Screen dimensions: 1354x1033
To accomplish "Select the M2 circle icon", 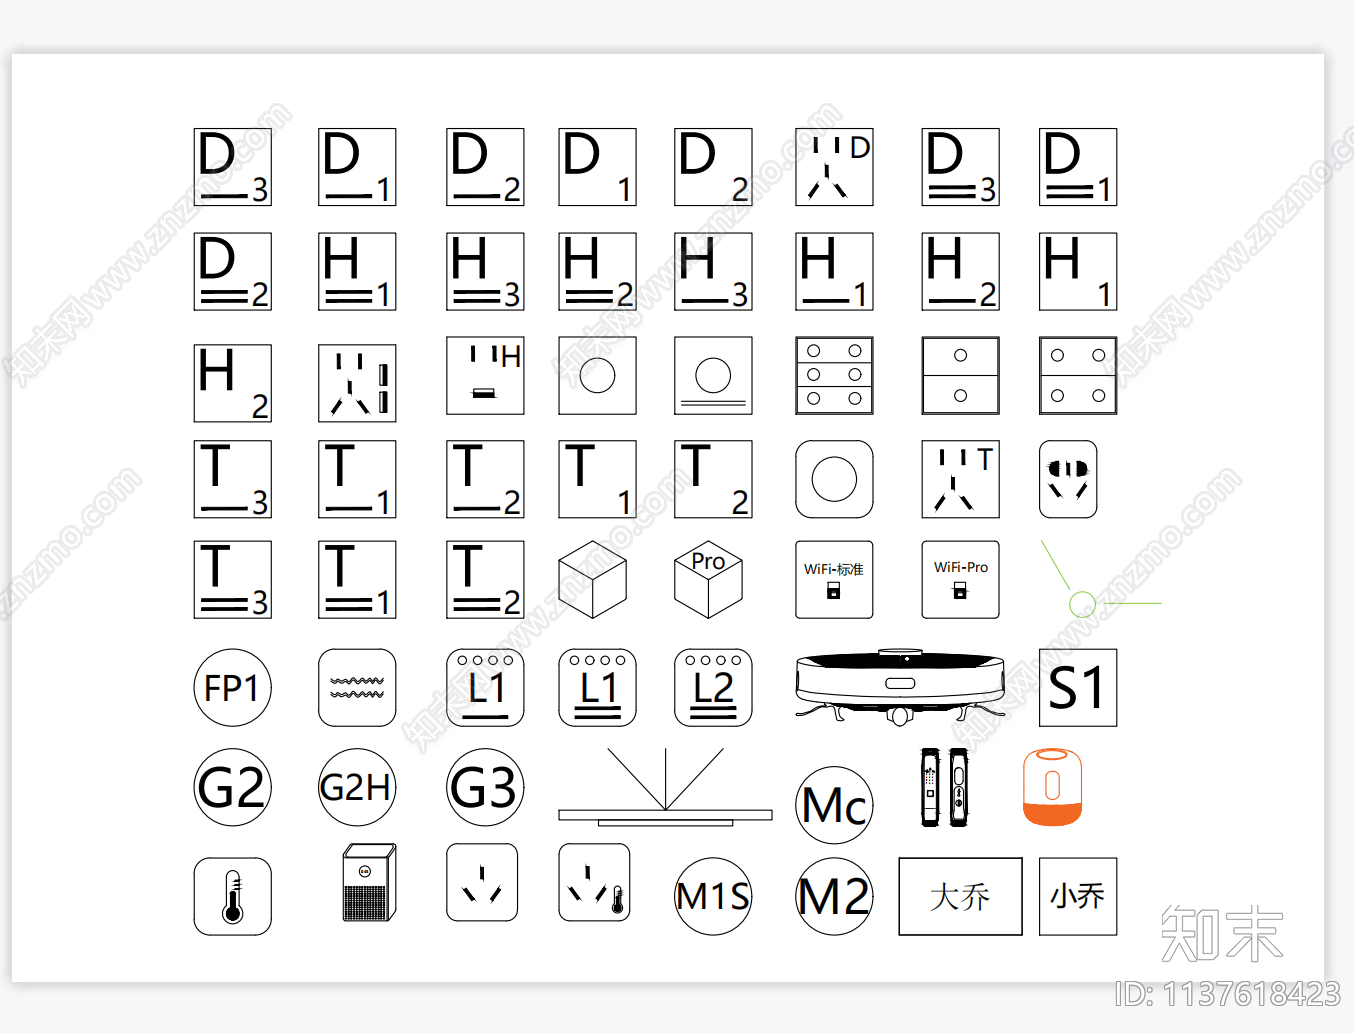I will (x=834, y=896).
